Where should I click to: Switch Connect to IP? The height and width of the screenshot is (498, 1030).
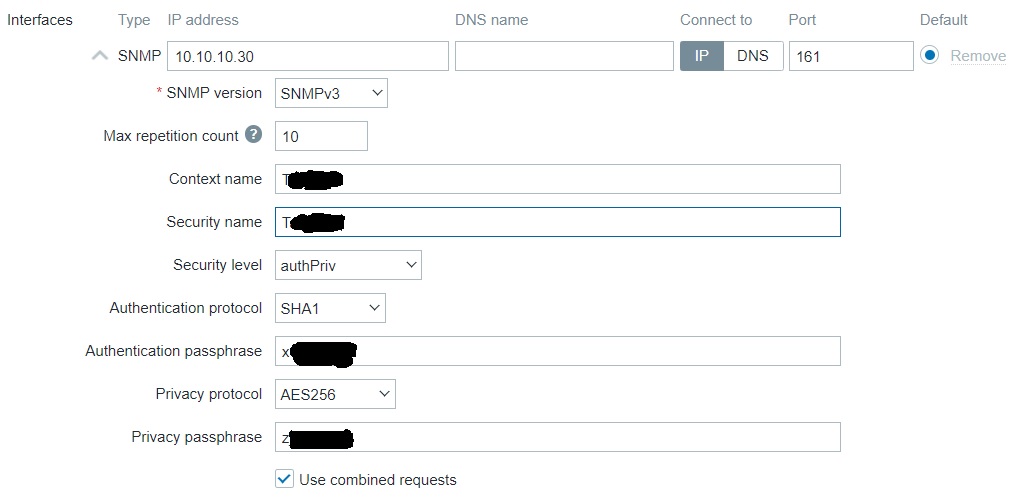(701, 56)
